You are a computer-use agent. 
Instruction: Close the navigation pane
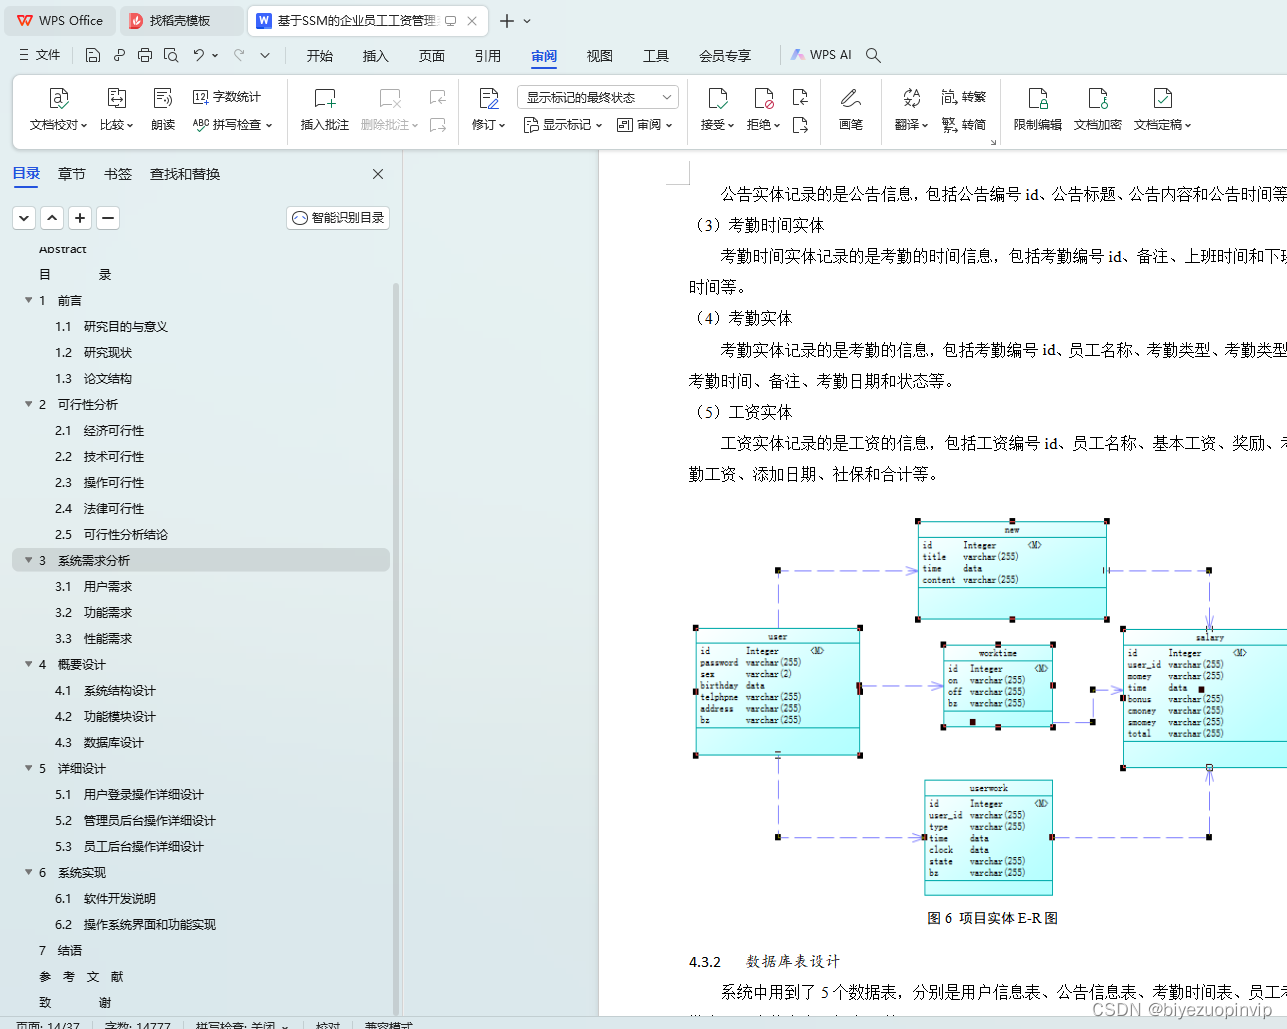pos(378,174)
